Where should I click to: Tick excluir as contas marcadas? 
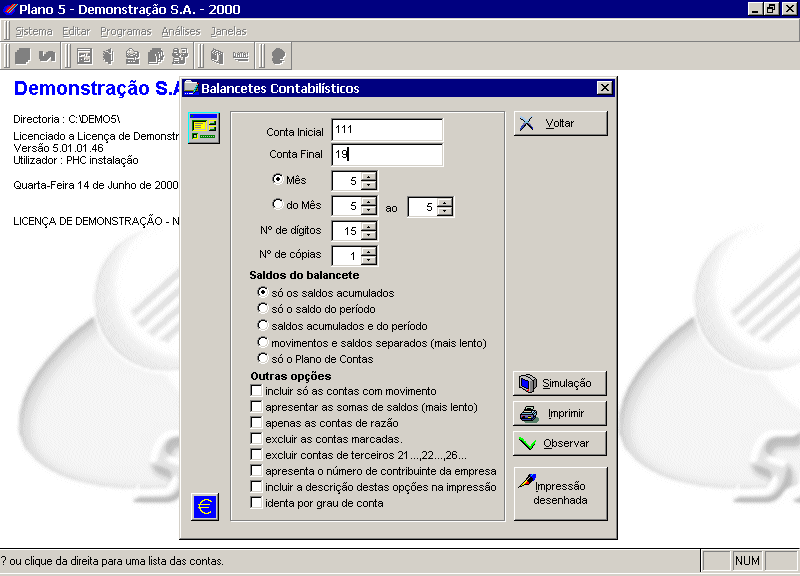click(256, 438)
